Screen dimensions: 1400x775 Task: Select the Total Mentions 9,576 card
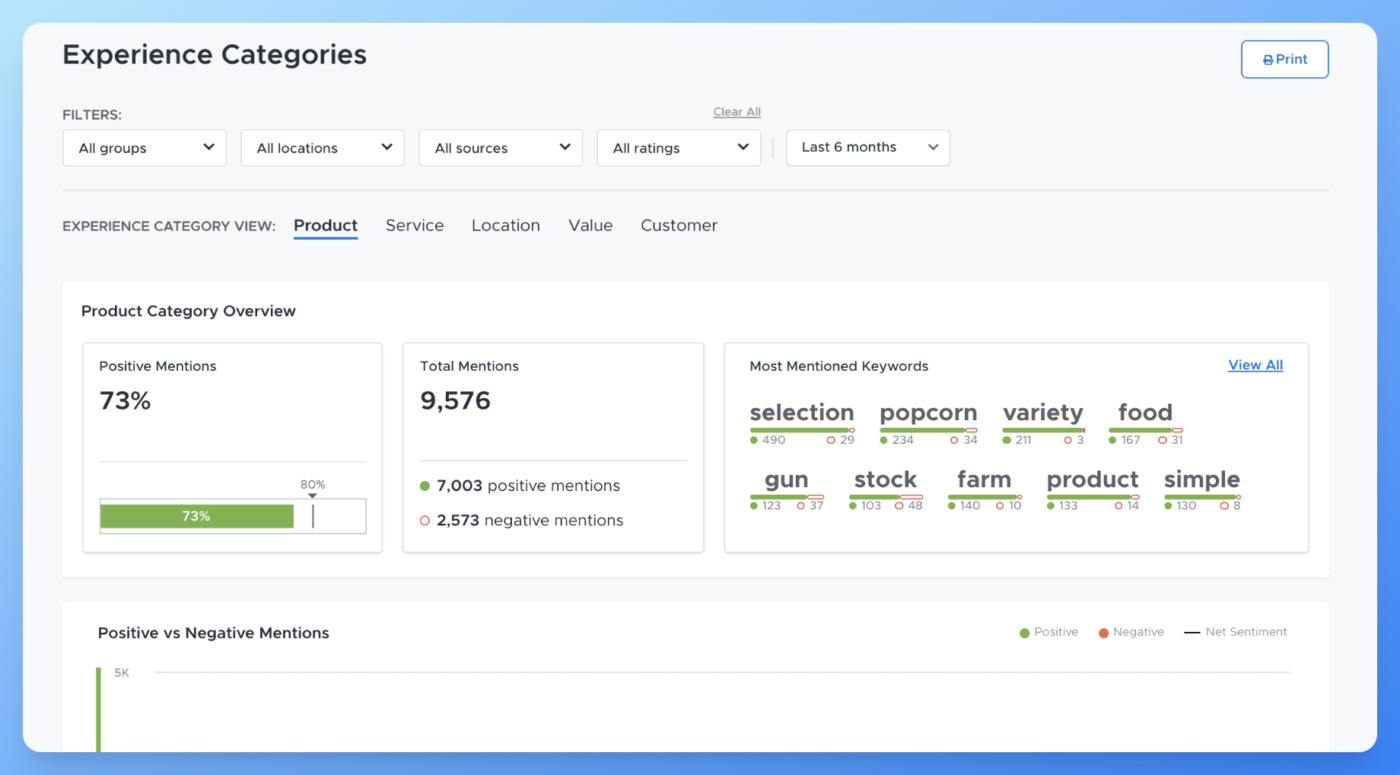pyautogui.click(x=553, y=447)
